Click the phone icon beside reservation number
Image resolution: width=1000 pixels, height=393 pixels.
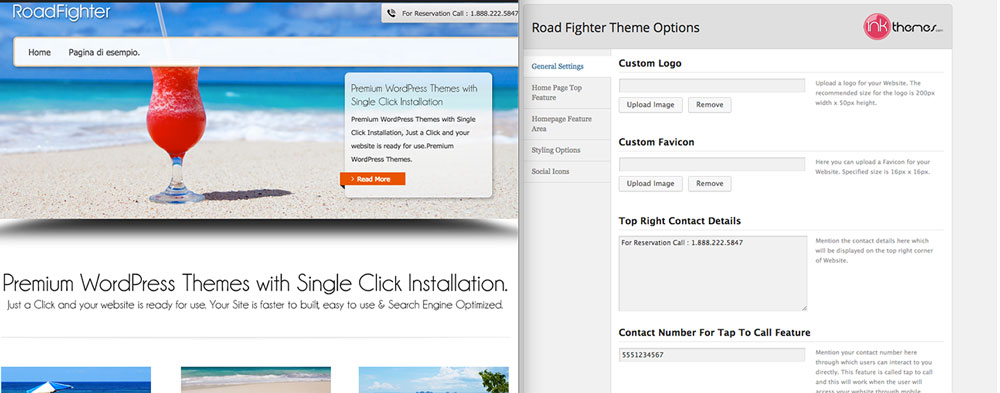click(x=391, y=13)
